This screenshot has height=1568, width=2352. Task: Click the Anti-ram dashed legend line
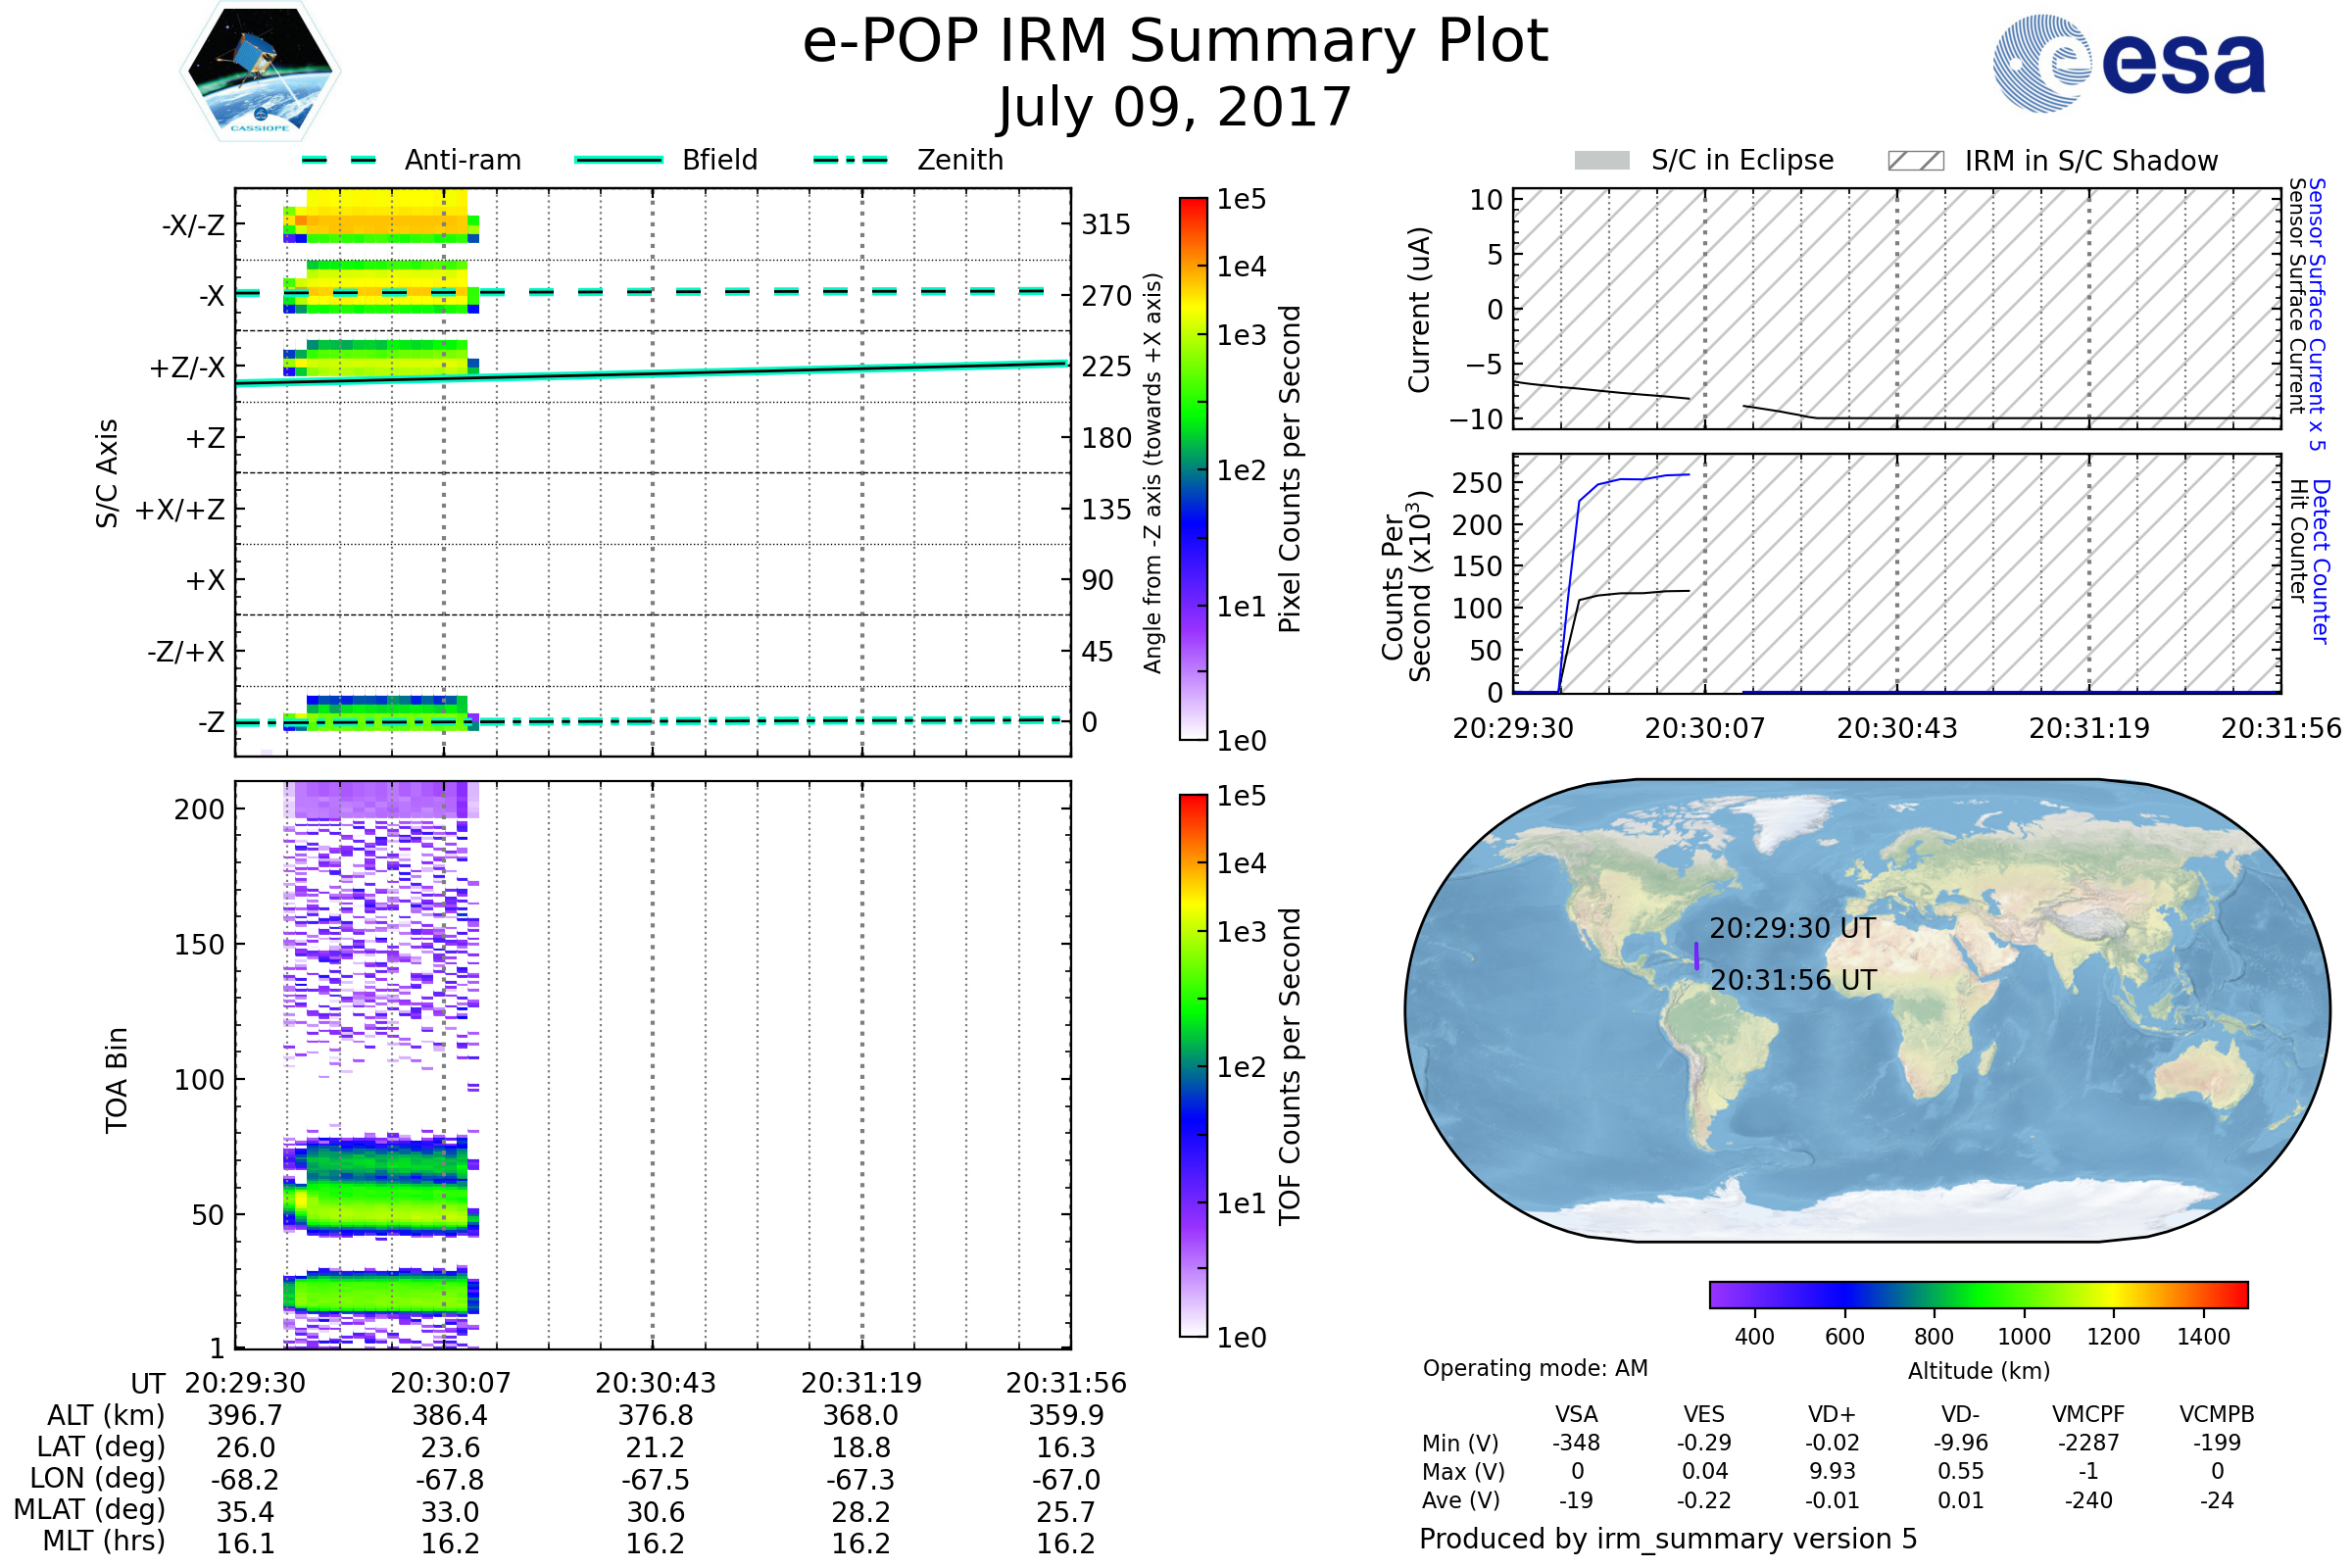tap(339, 160)
